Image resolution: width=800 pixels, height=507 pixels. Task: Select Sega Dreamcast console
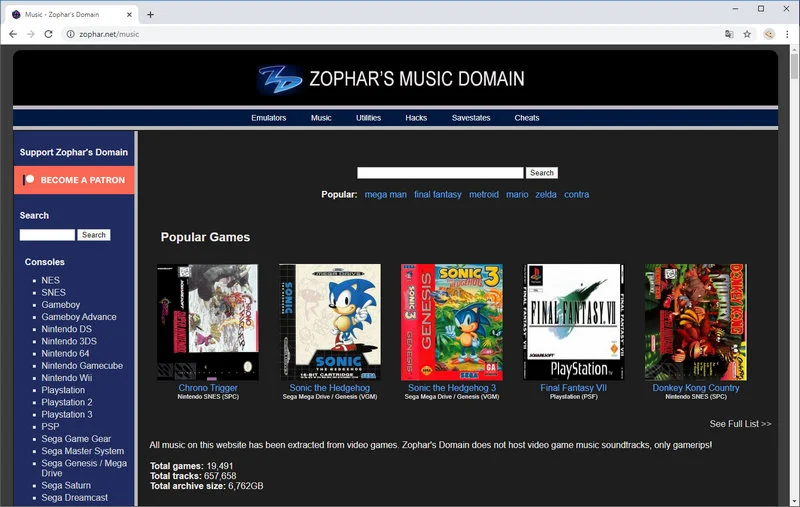(x=74, y=498)
